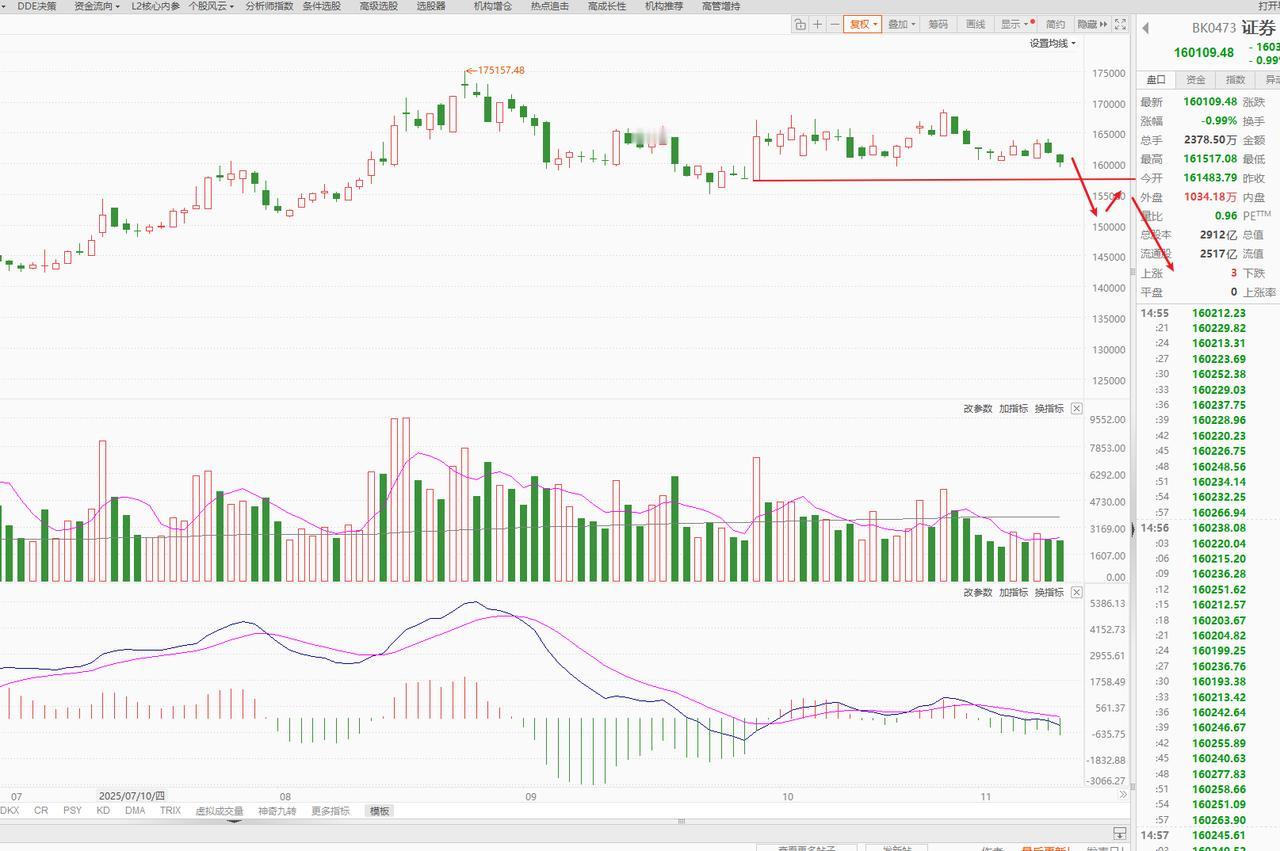This screenshot has height=851, width=1280.
Task: Open 更多指标 more indicators
Action: click(x=331, y=811)
